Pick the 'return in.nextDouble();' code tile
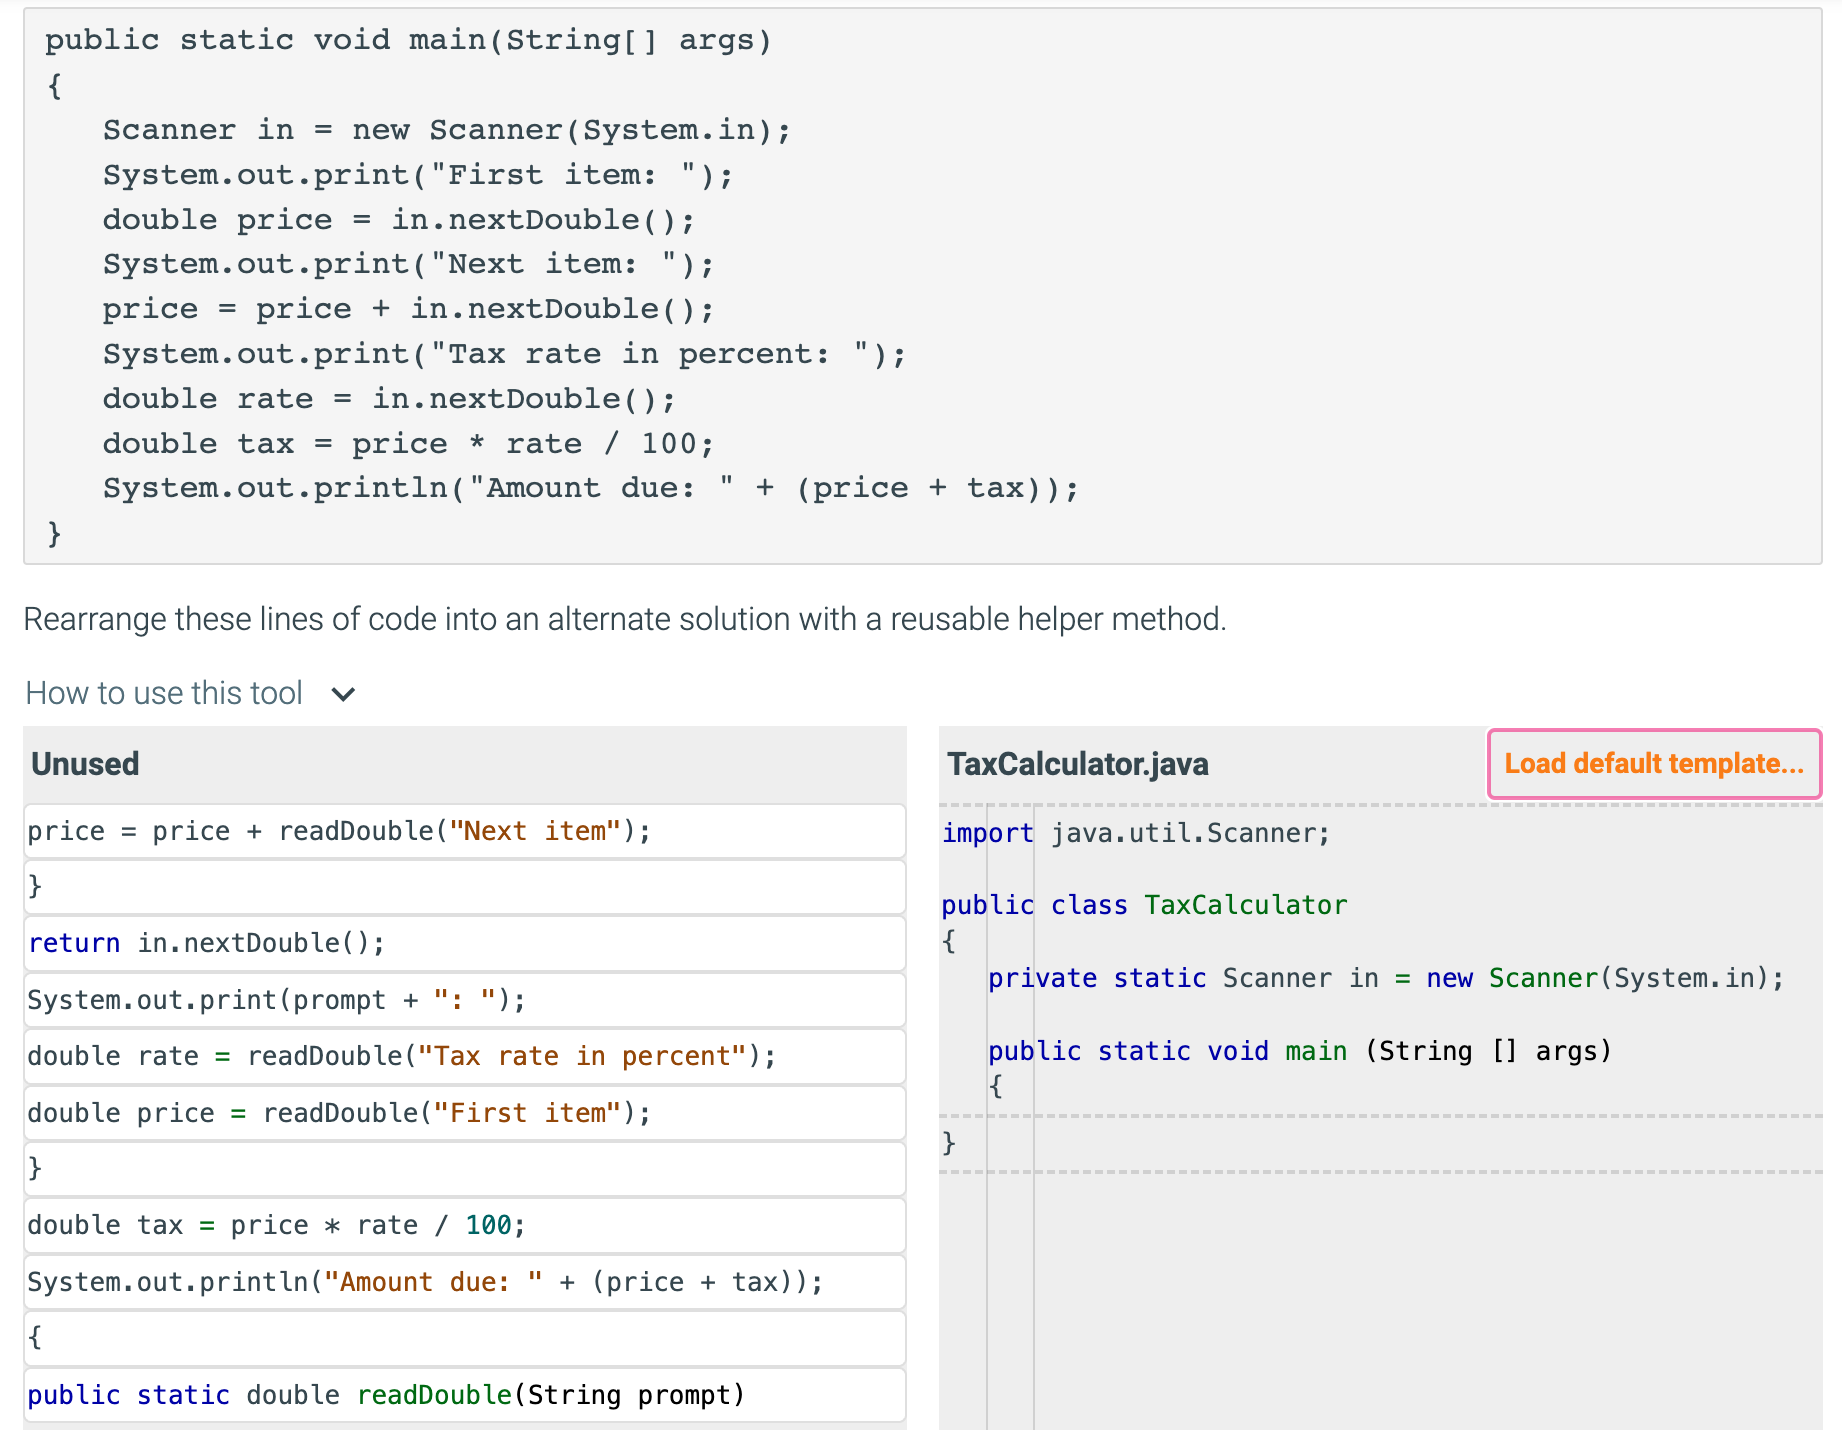1842x1430 pixels. point(464,943)
